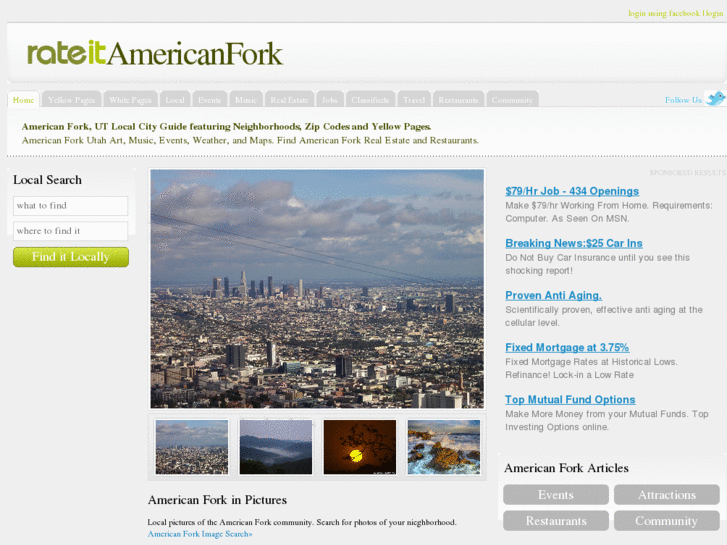Open the Community tab
727x545 pixels.
[x=512, y=100]
